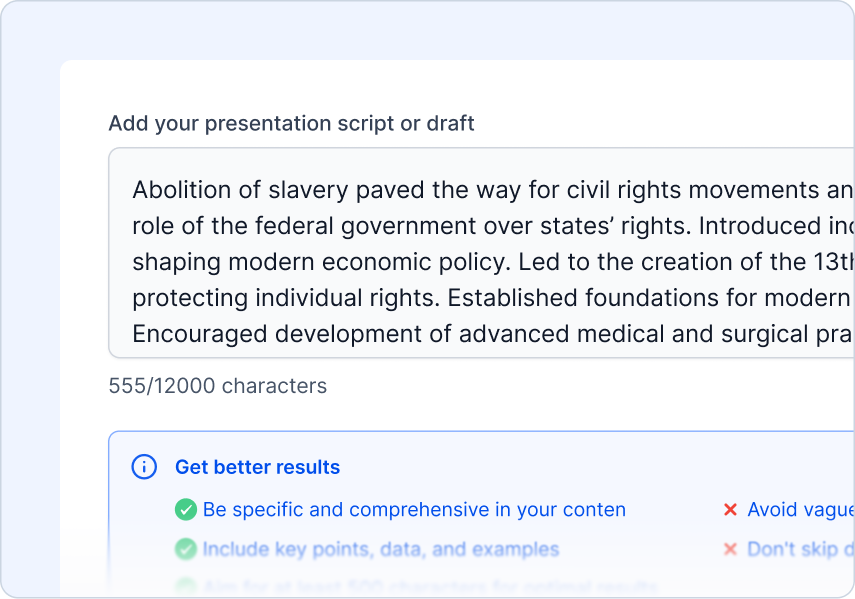Collapse the tips section under the text area
The width and height of the screenshot is (855, 599).
pos(257,466)
